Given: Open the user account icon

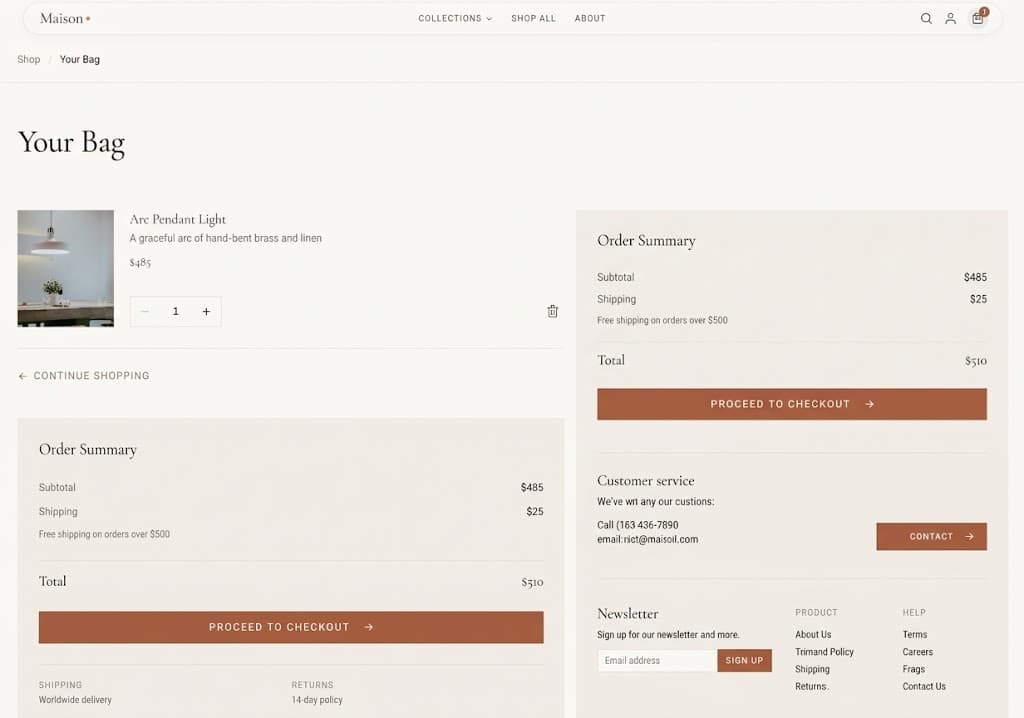Looking at the screenshot, I should (x=950, y=18).
